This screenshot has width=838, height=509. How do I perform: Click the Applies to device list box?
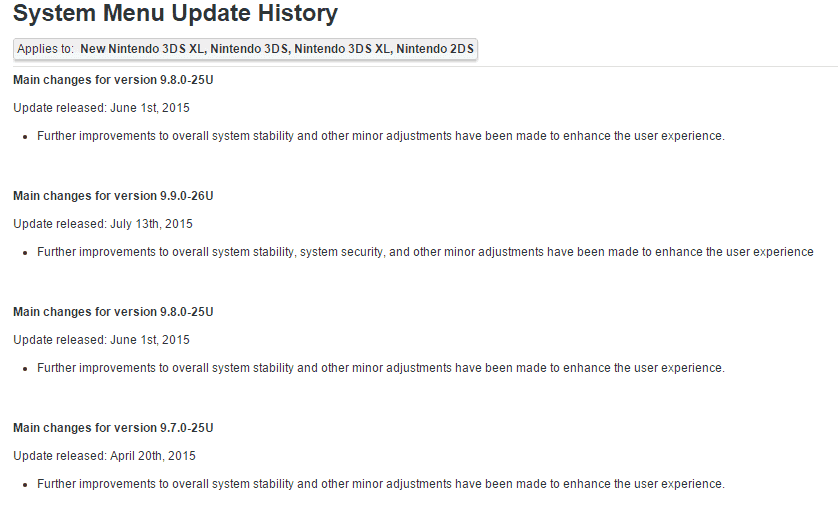click(x=245, y=49)
